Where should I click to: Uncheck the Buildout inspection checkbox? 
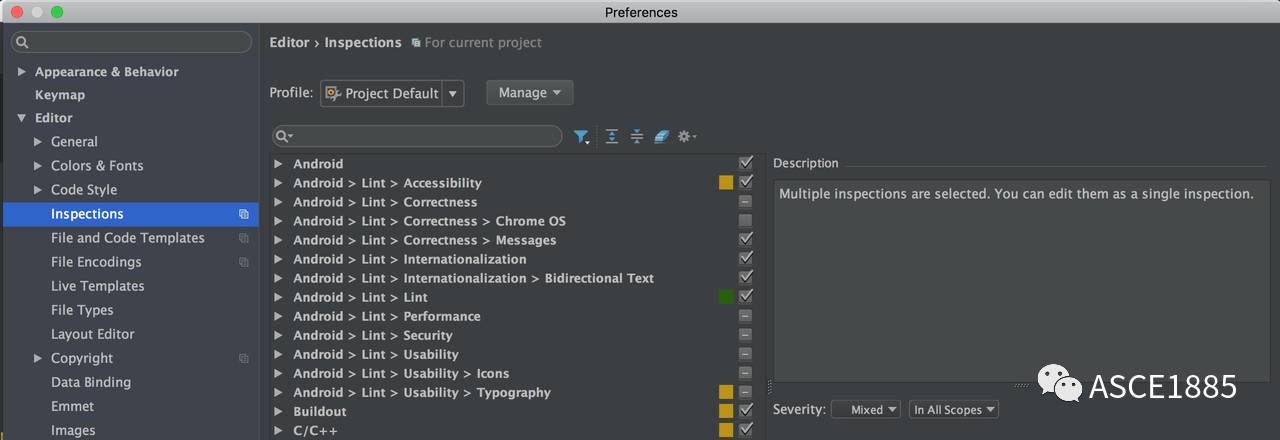click(746, 411)
